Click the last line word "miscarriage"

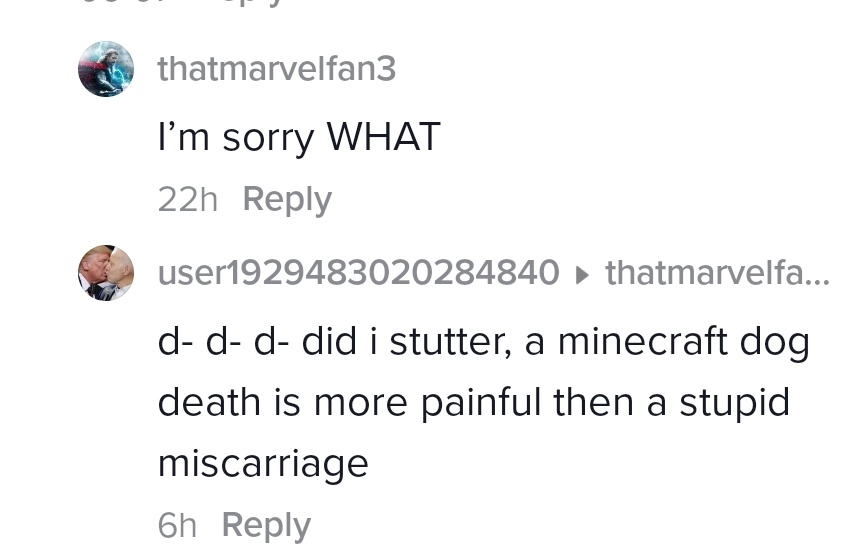click(263, 463)
